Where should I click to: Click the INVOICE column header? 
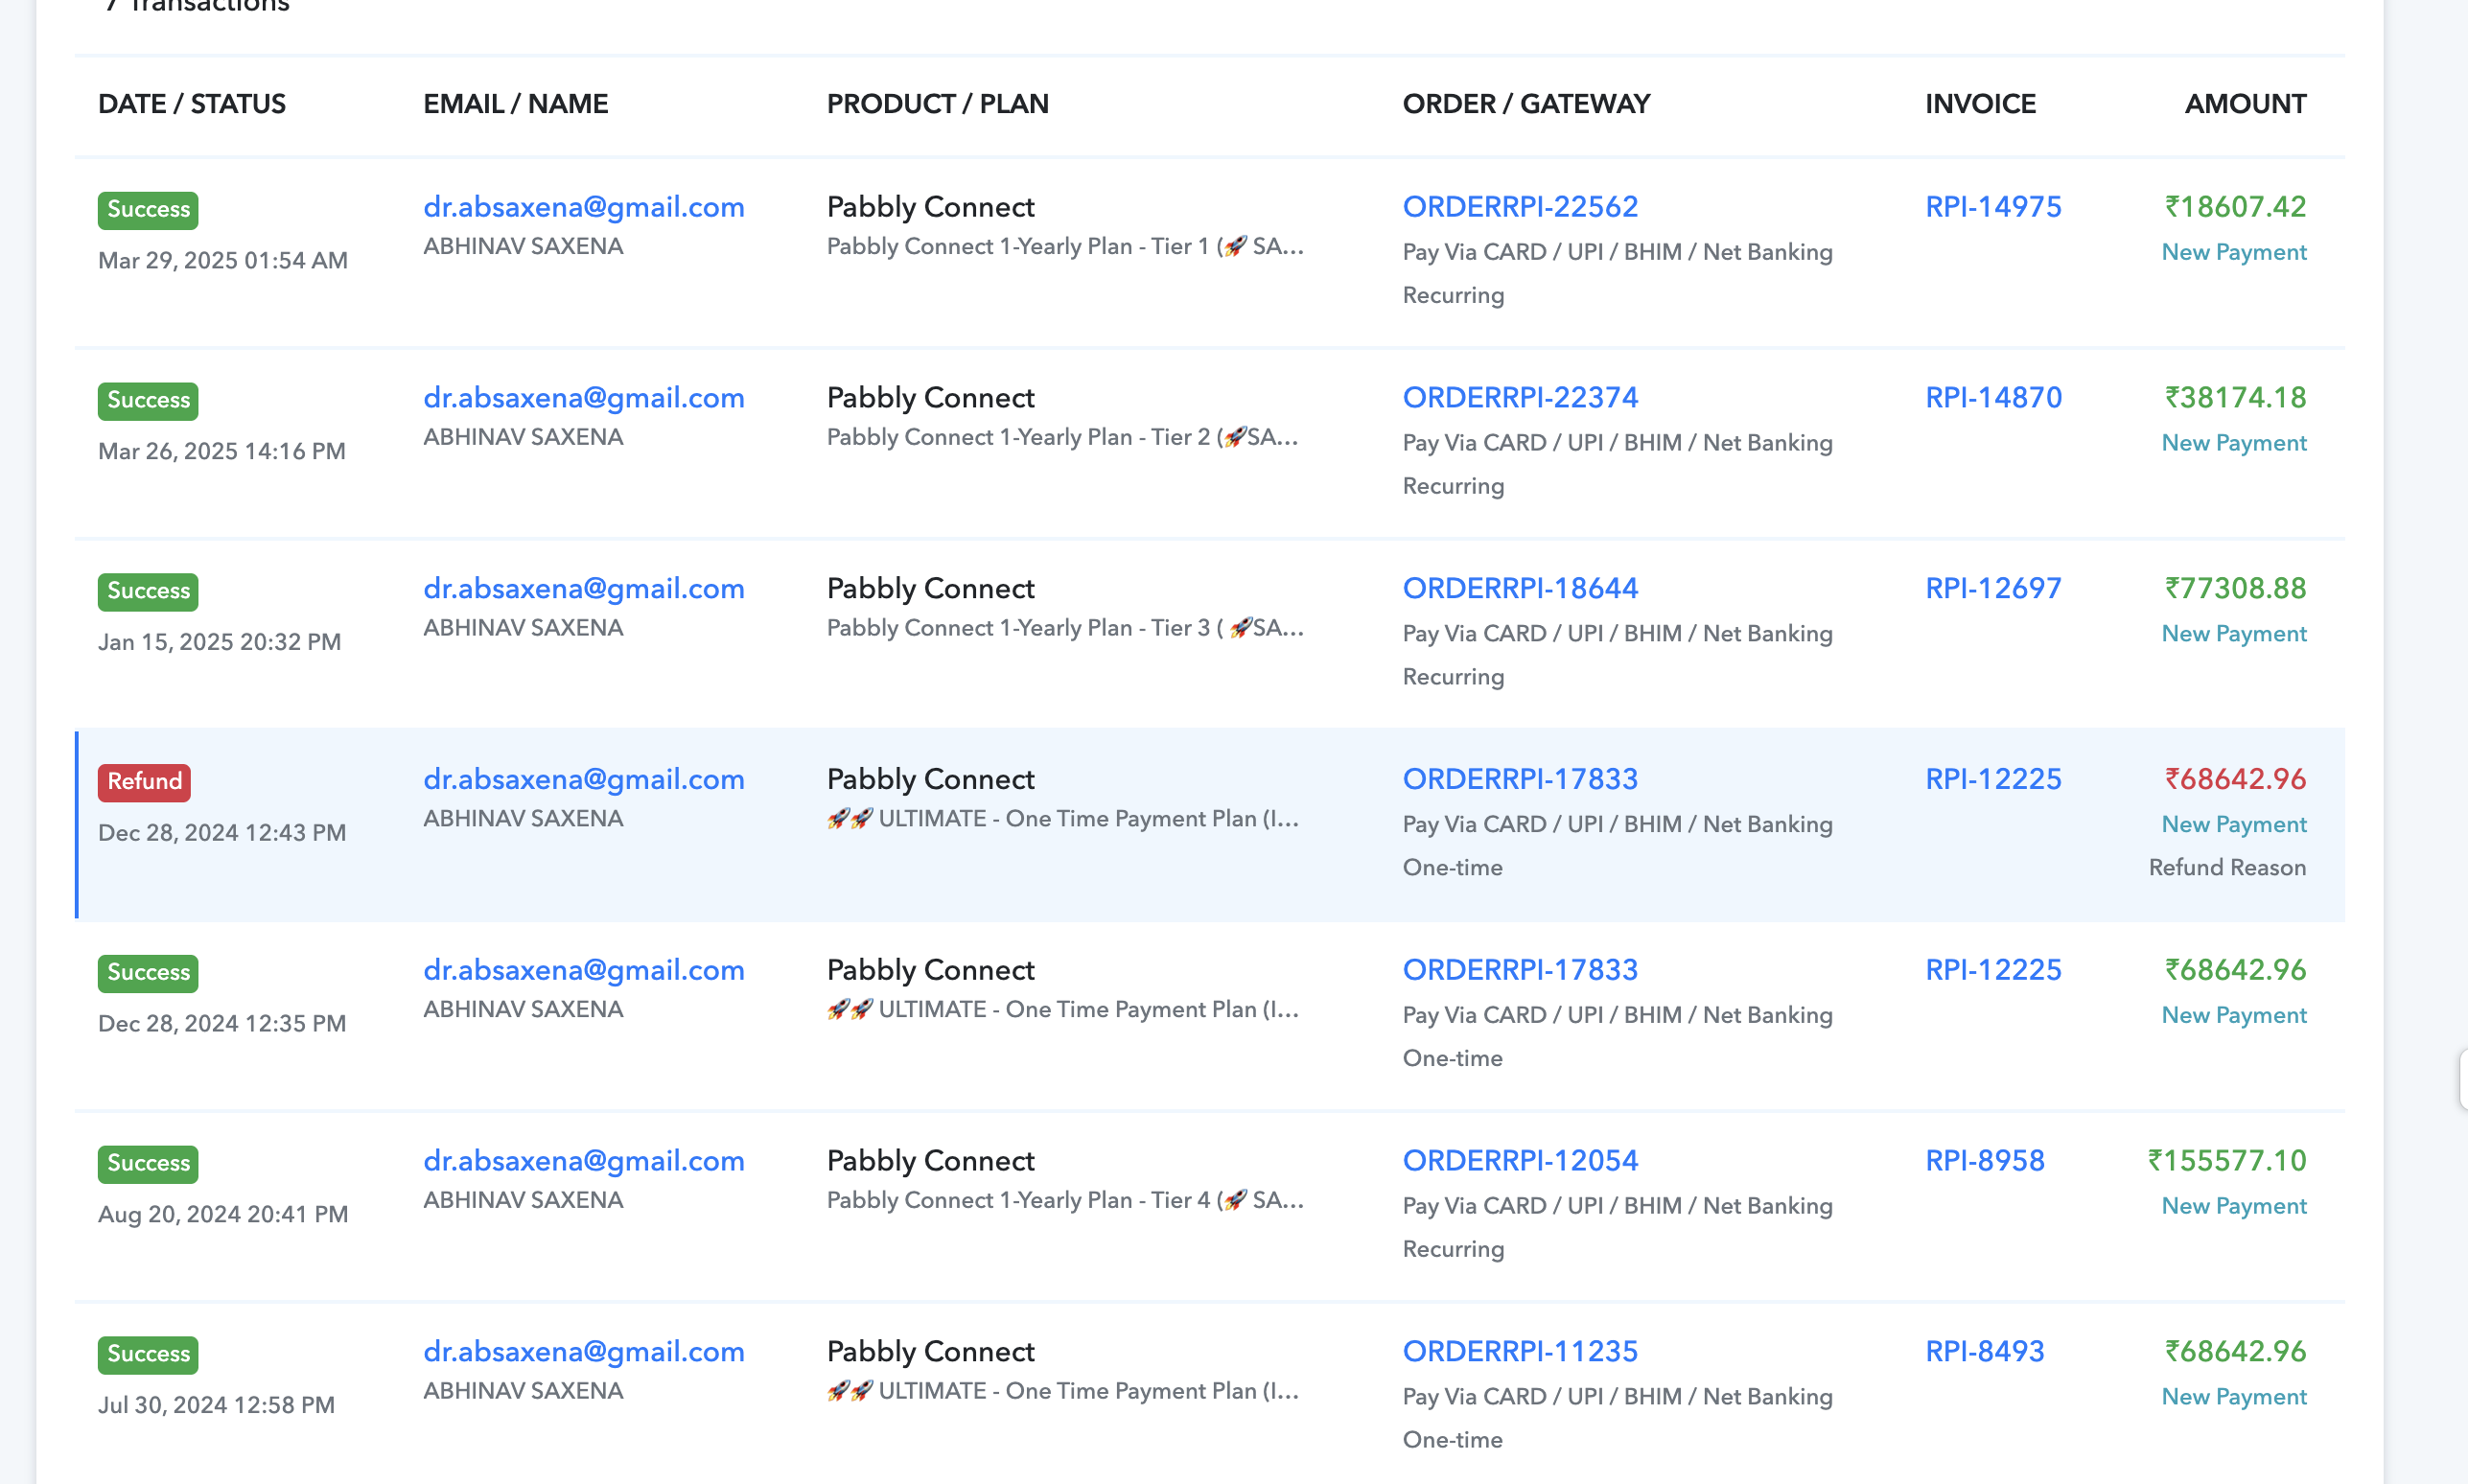pyautogui.click(x=1980, y=104)
